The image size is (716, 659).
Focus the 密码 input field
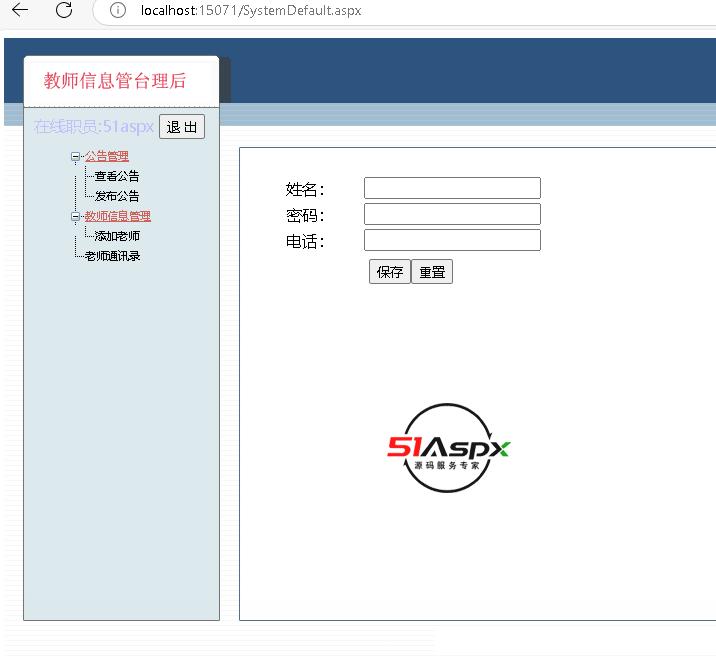pos(452,214)
